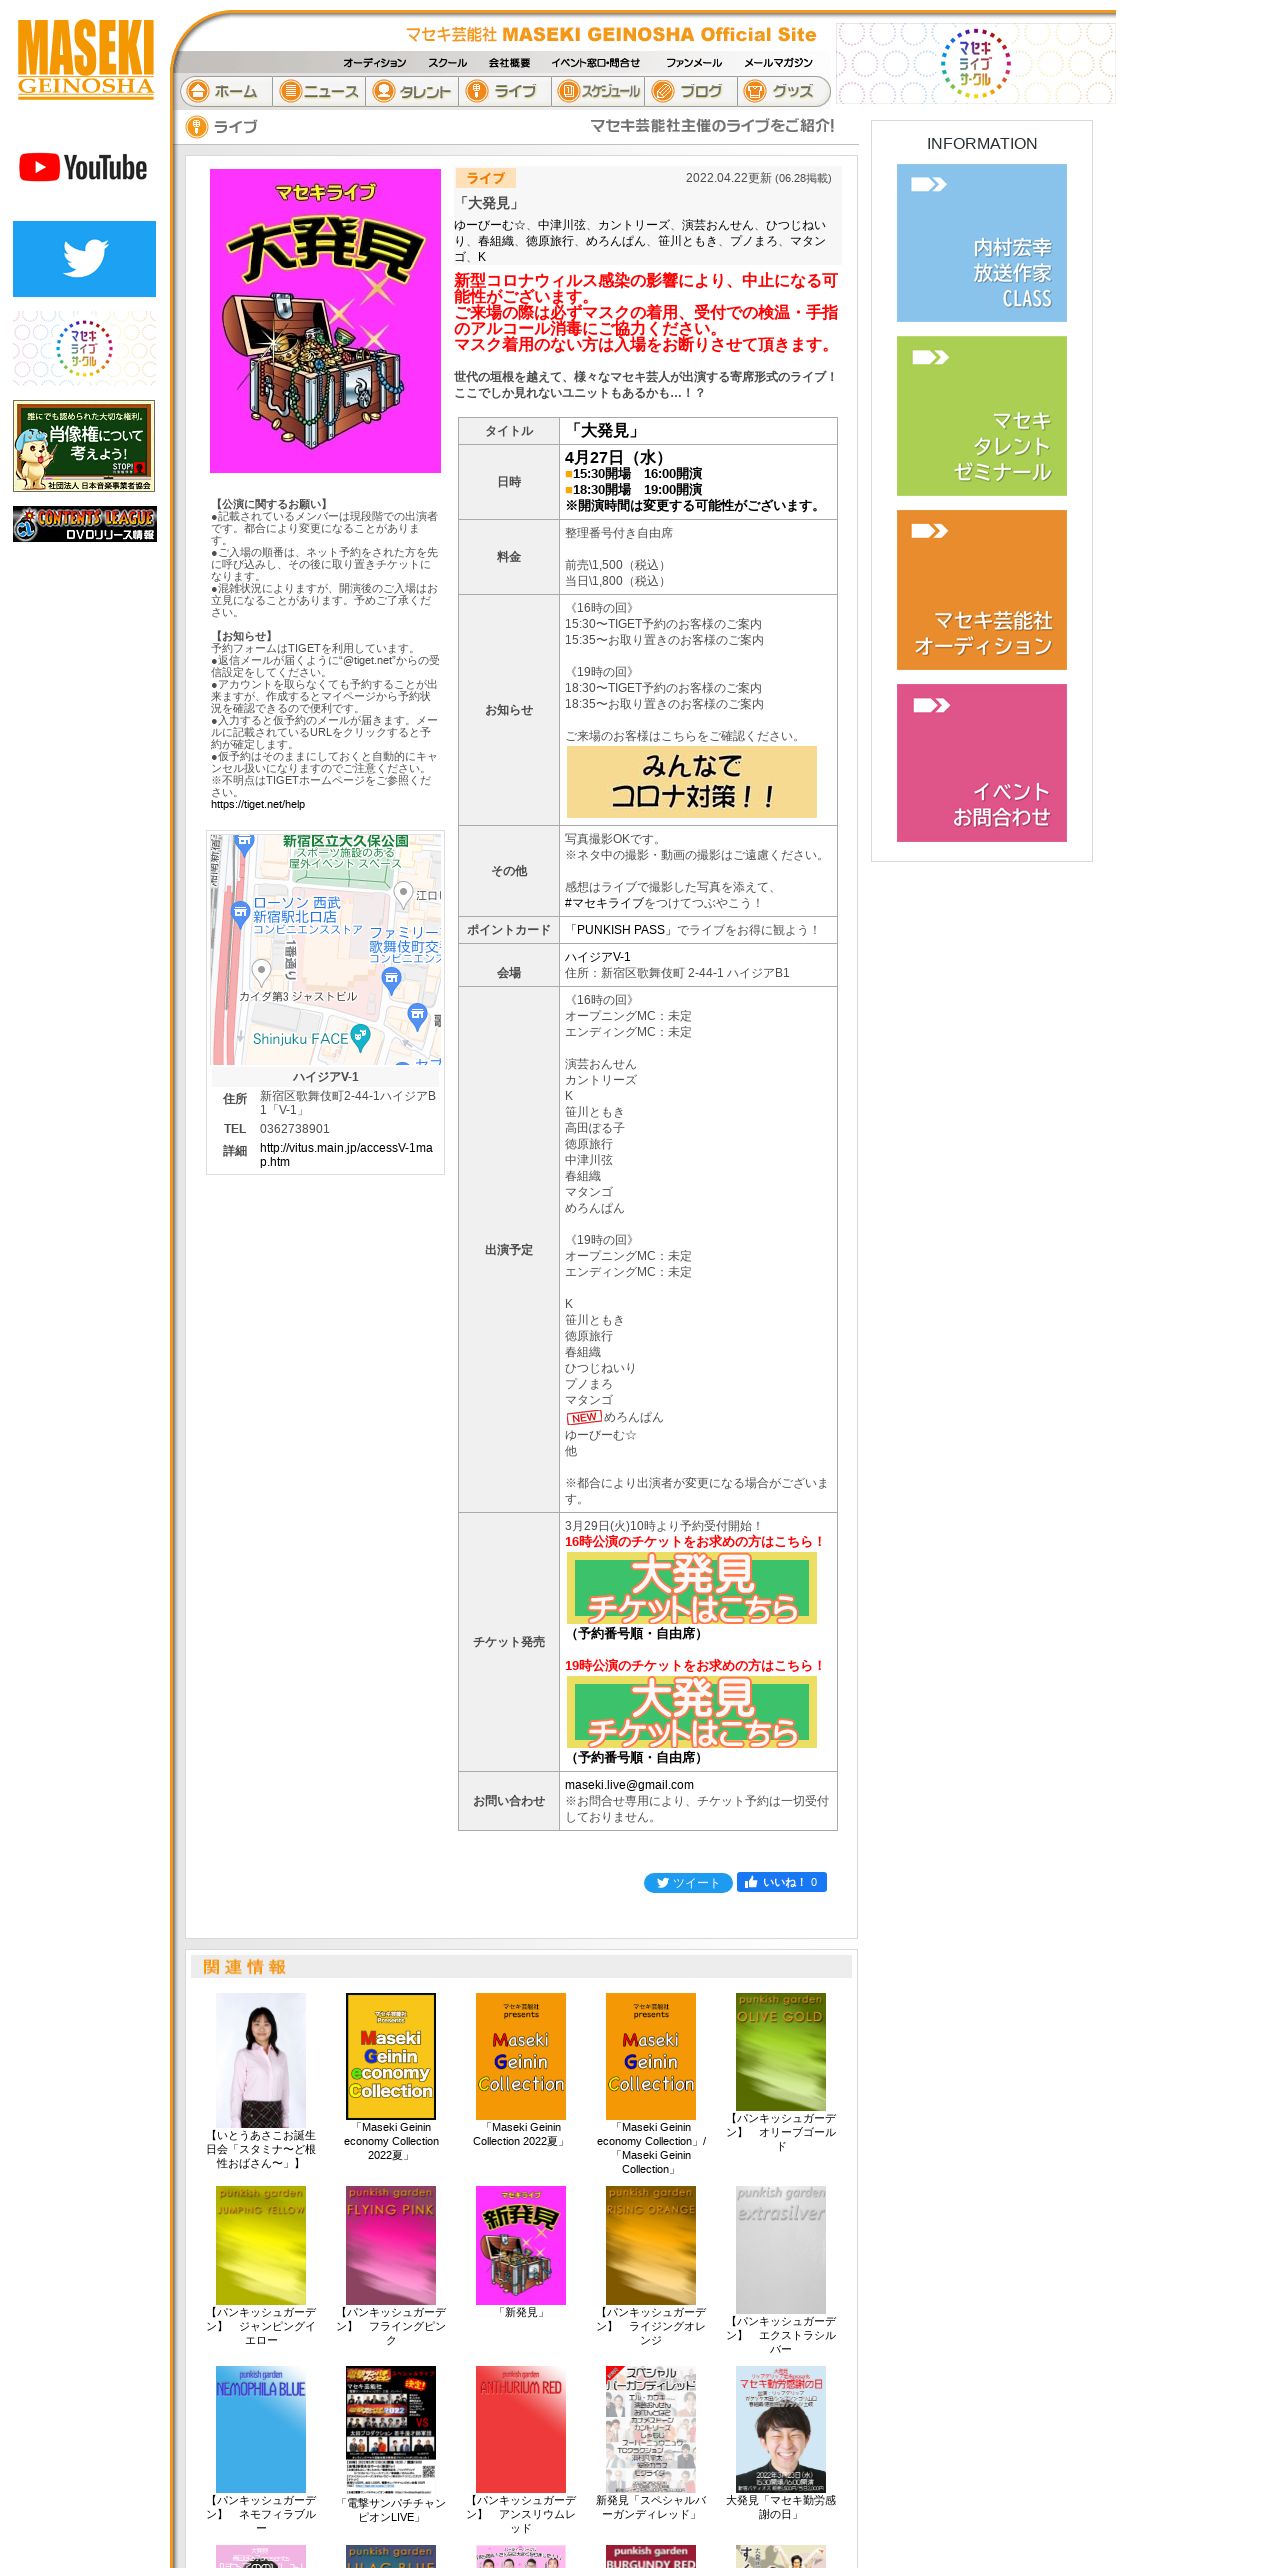The height and width of the screenshot is (2568, 1284).
Task: Open the イベントお問合わせ pink banner
Action: [x=982, y=763]
